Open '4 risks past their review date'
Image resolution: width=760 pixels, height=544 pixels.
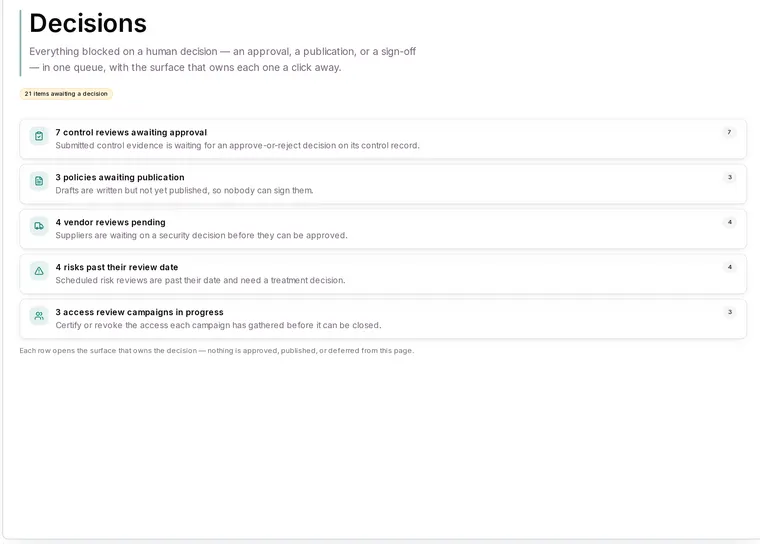tap(383, 274)
